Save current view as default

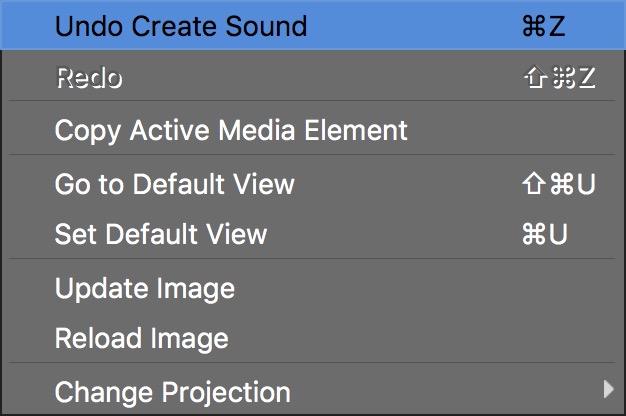coord(161,235)
